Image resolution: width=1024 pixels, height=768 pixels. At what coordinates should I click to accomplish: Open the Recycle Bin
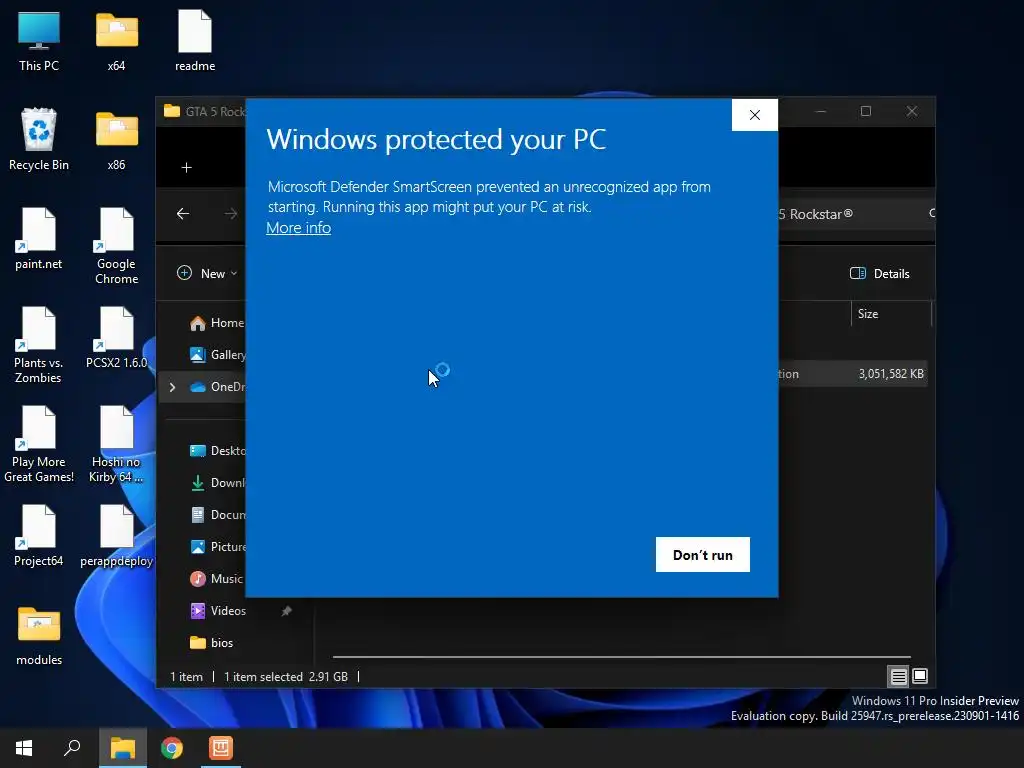[39, 139]
